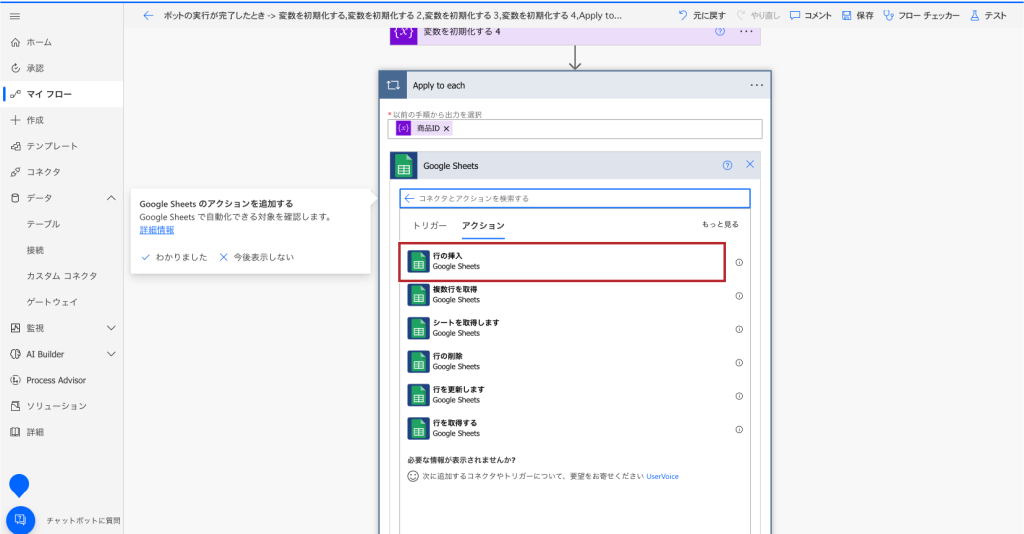Click info icon for 複数行を取得
Image resolution: width=1024 pixels, height=534 pixels.
[739, 296]
